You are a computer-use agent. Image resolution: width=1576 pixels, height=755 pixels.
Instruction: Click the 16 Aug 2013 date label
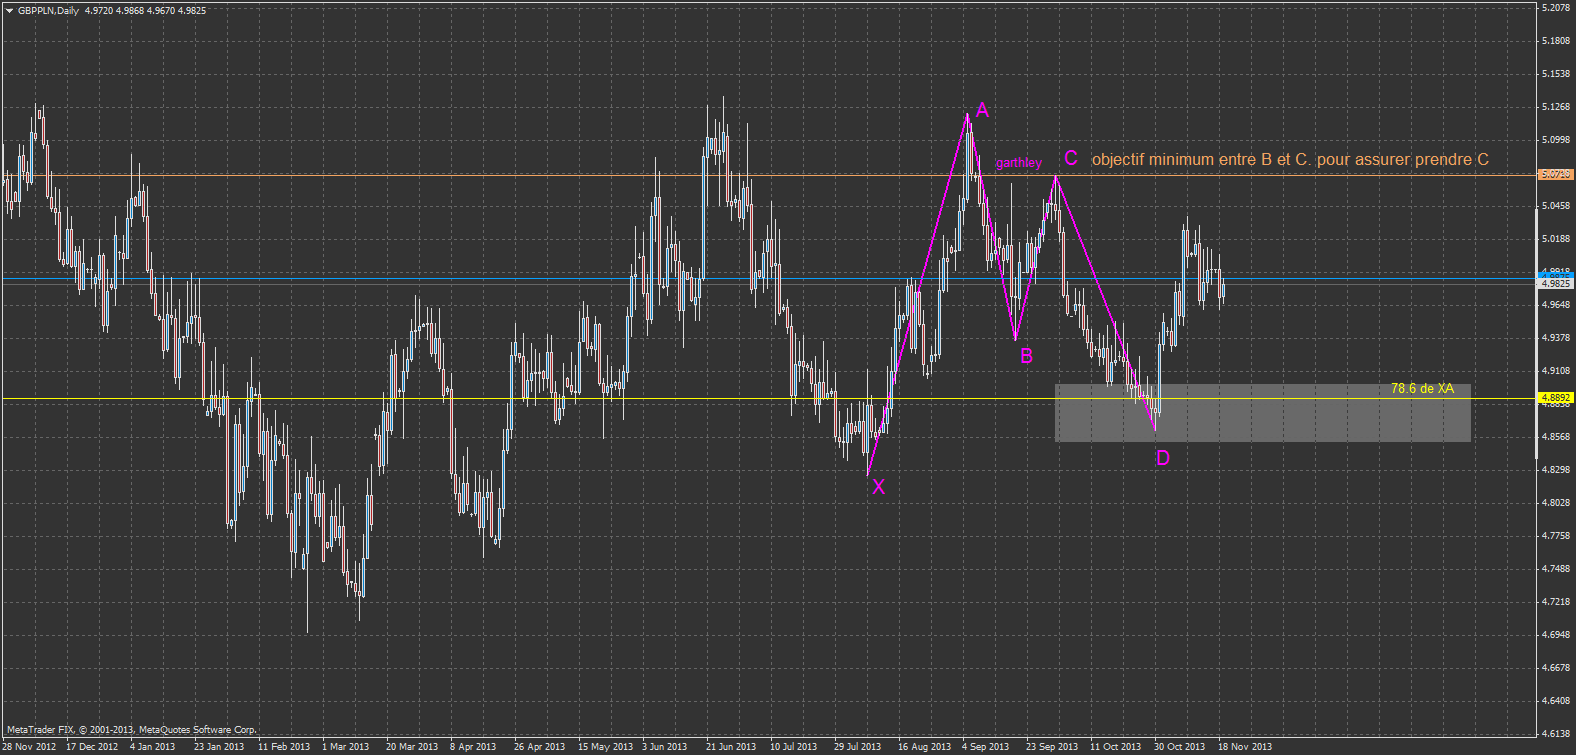[925, 747]
